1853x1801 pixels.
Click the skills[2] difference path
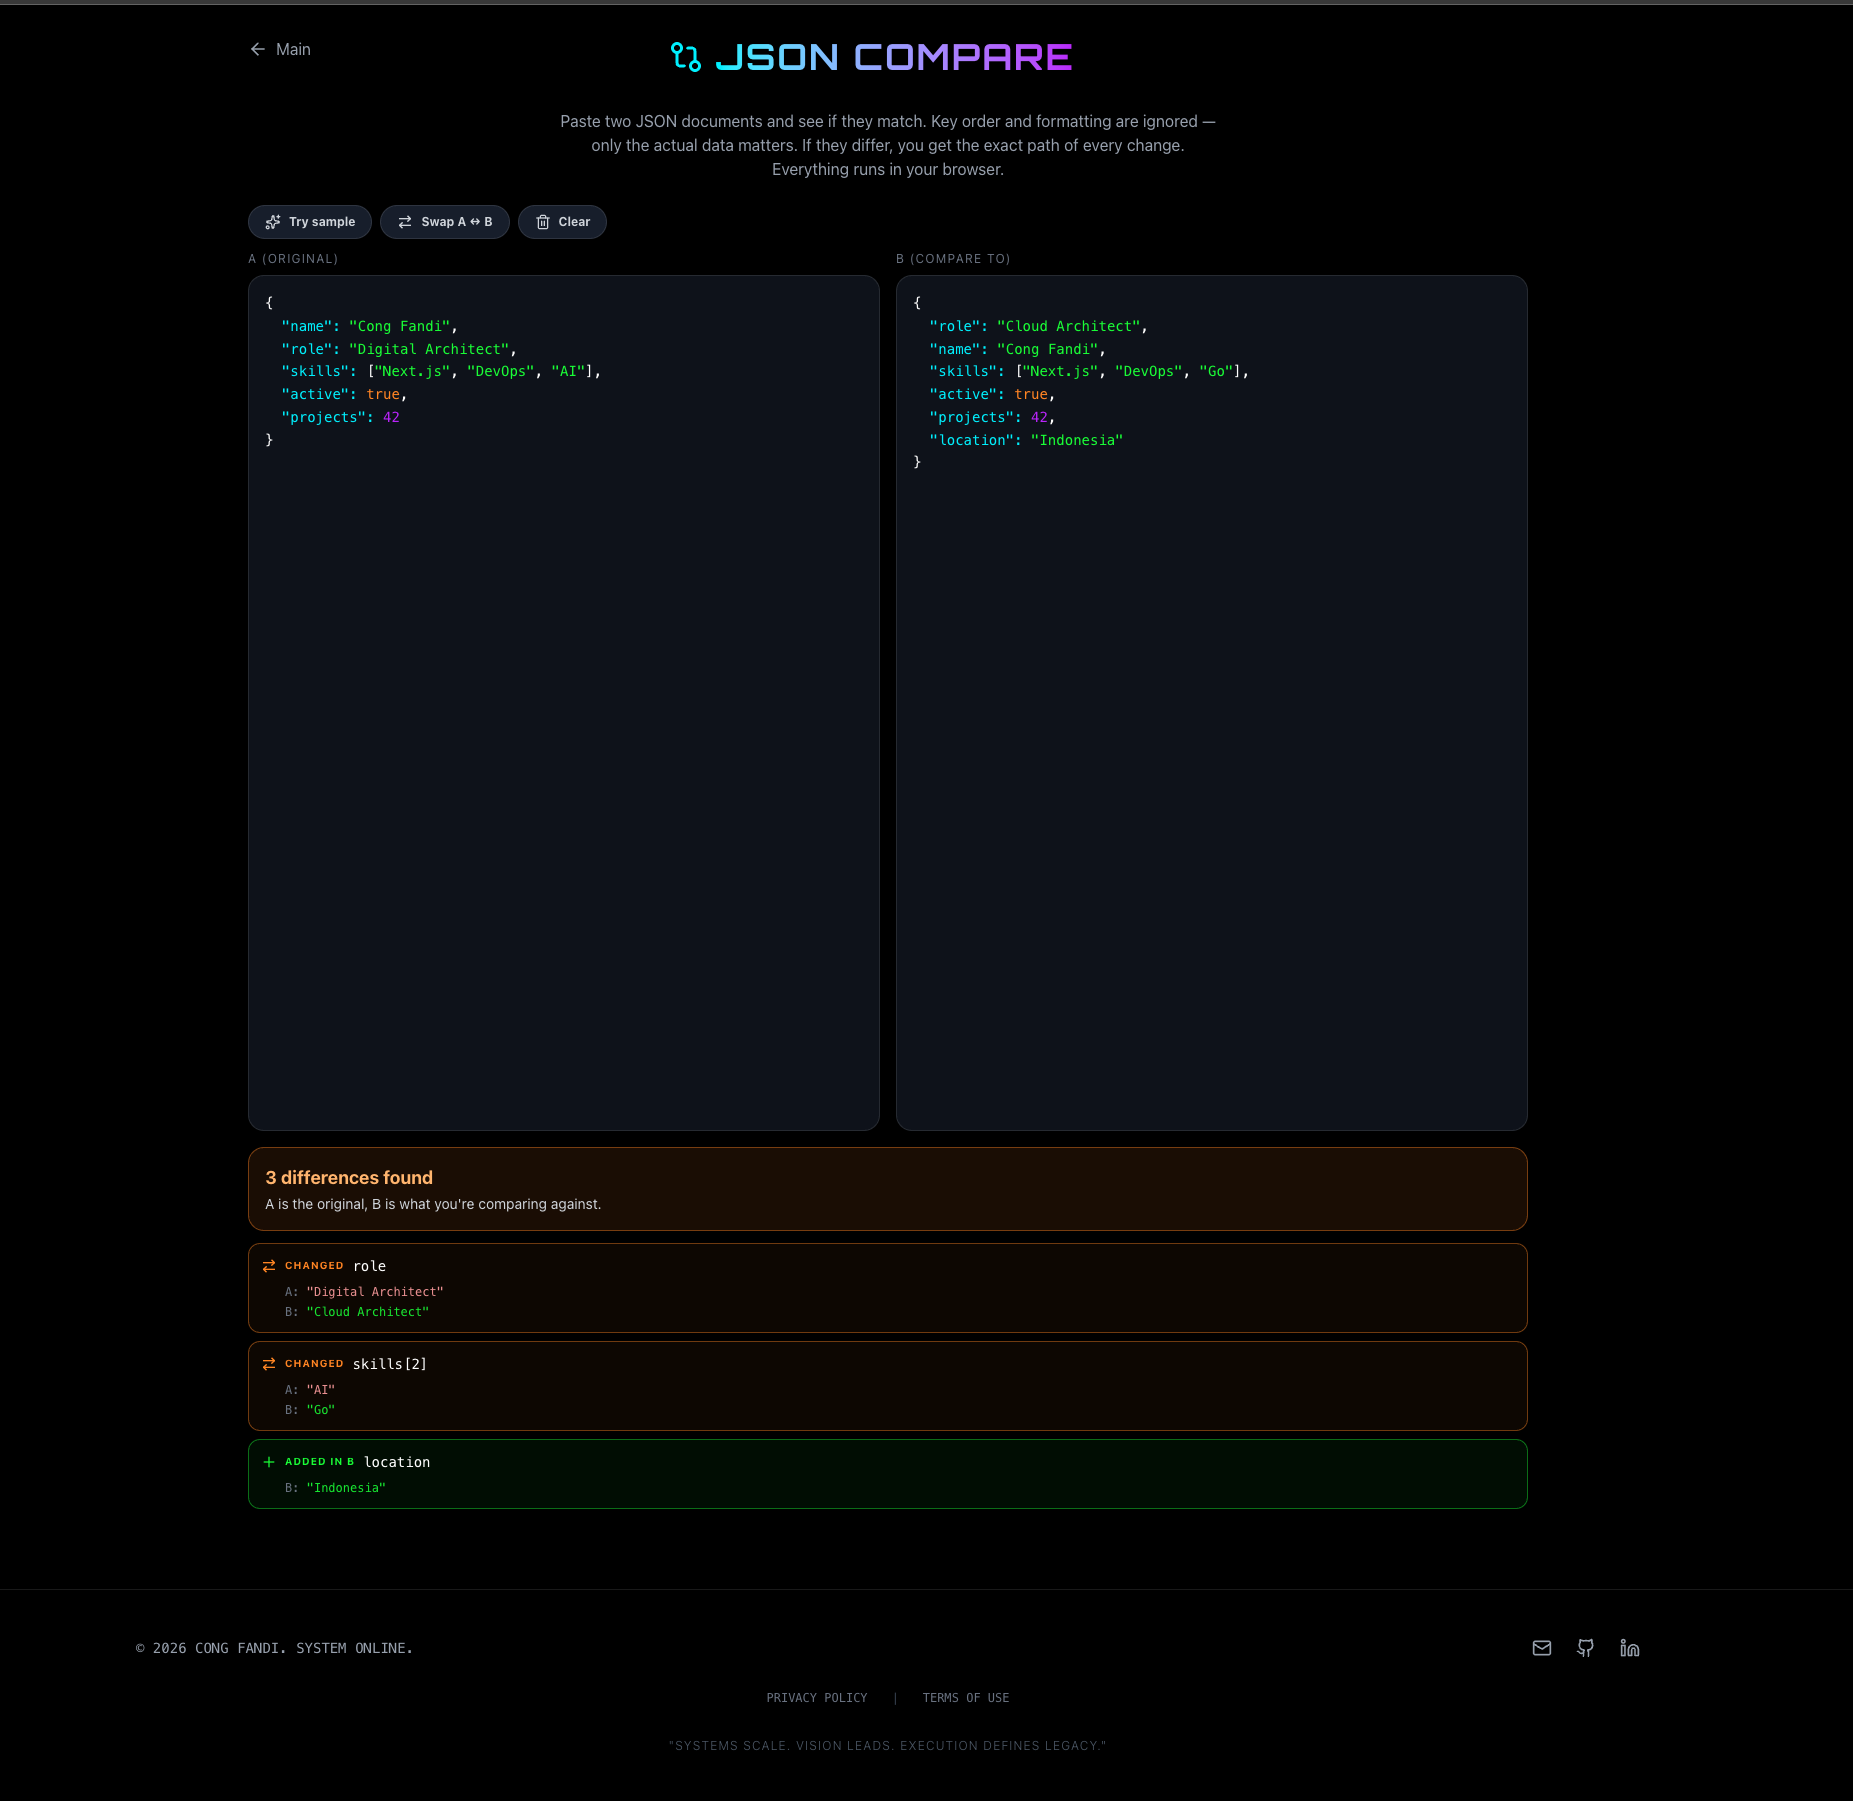point(390,1364)
